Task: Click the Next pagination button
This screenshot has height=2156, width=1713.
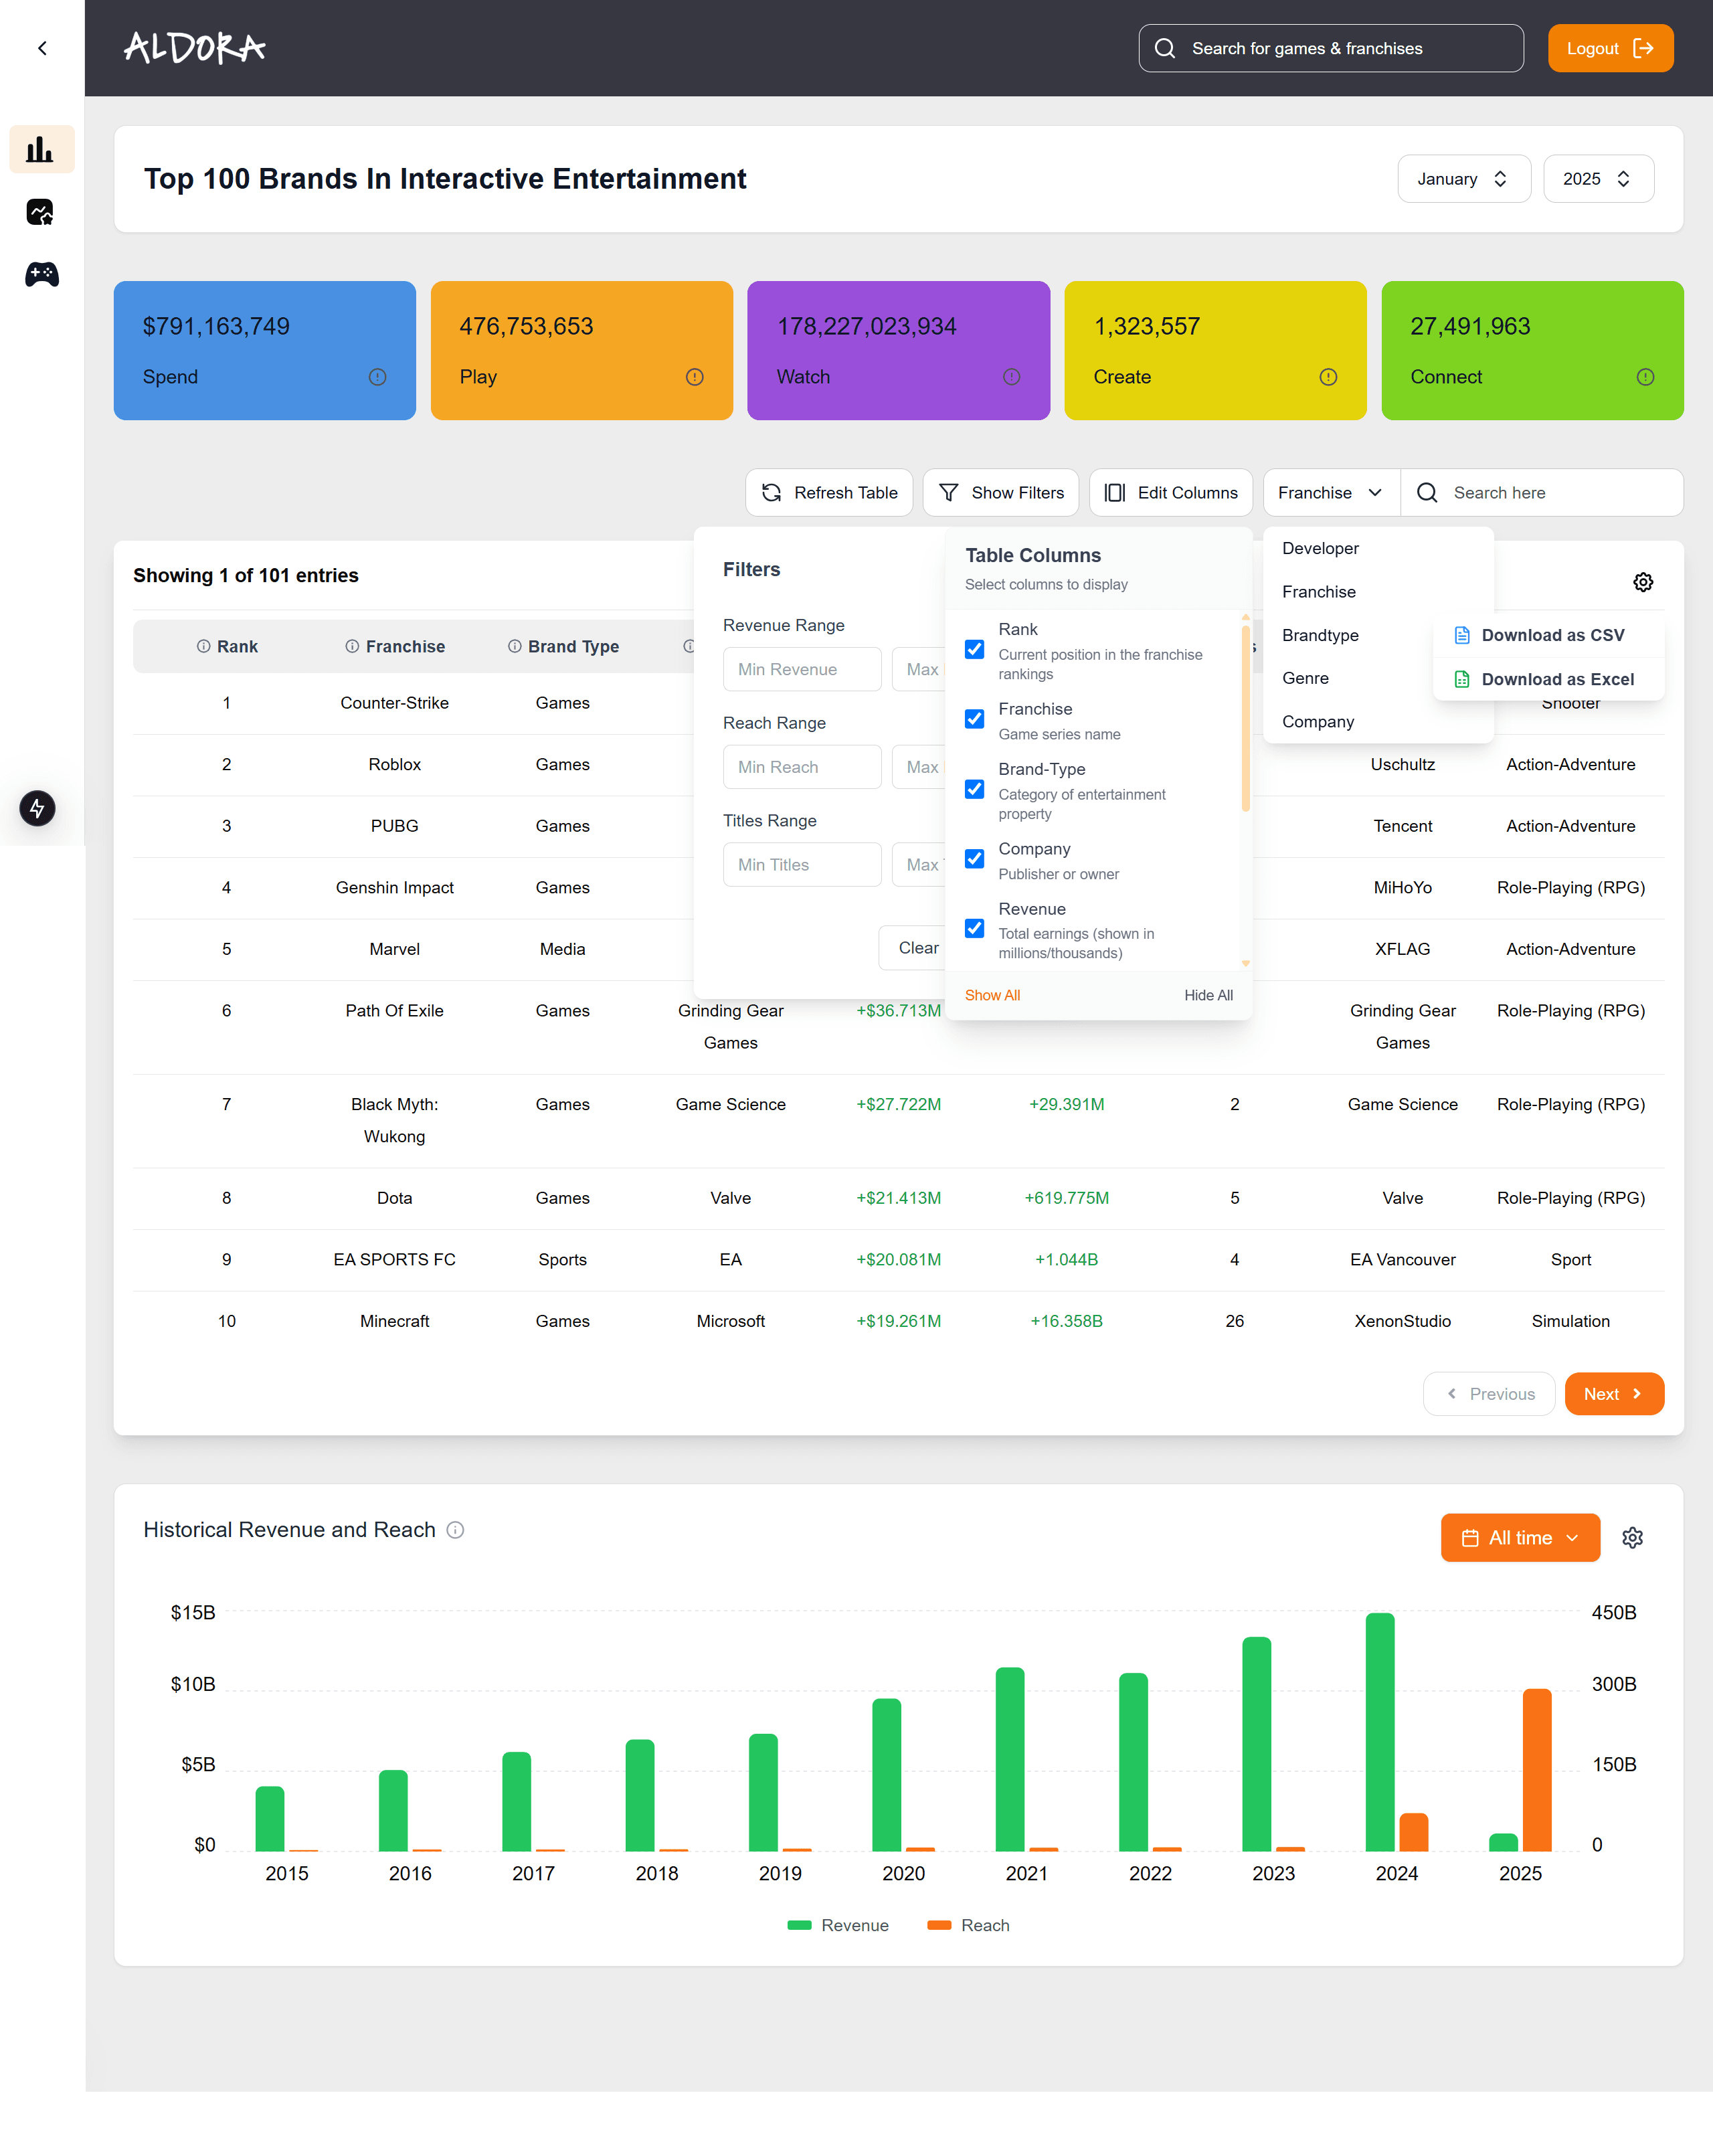Action: [1613, 1393]
